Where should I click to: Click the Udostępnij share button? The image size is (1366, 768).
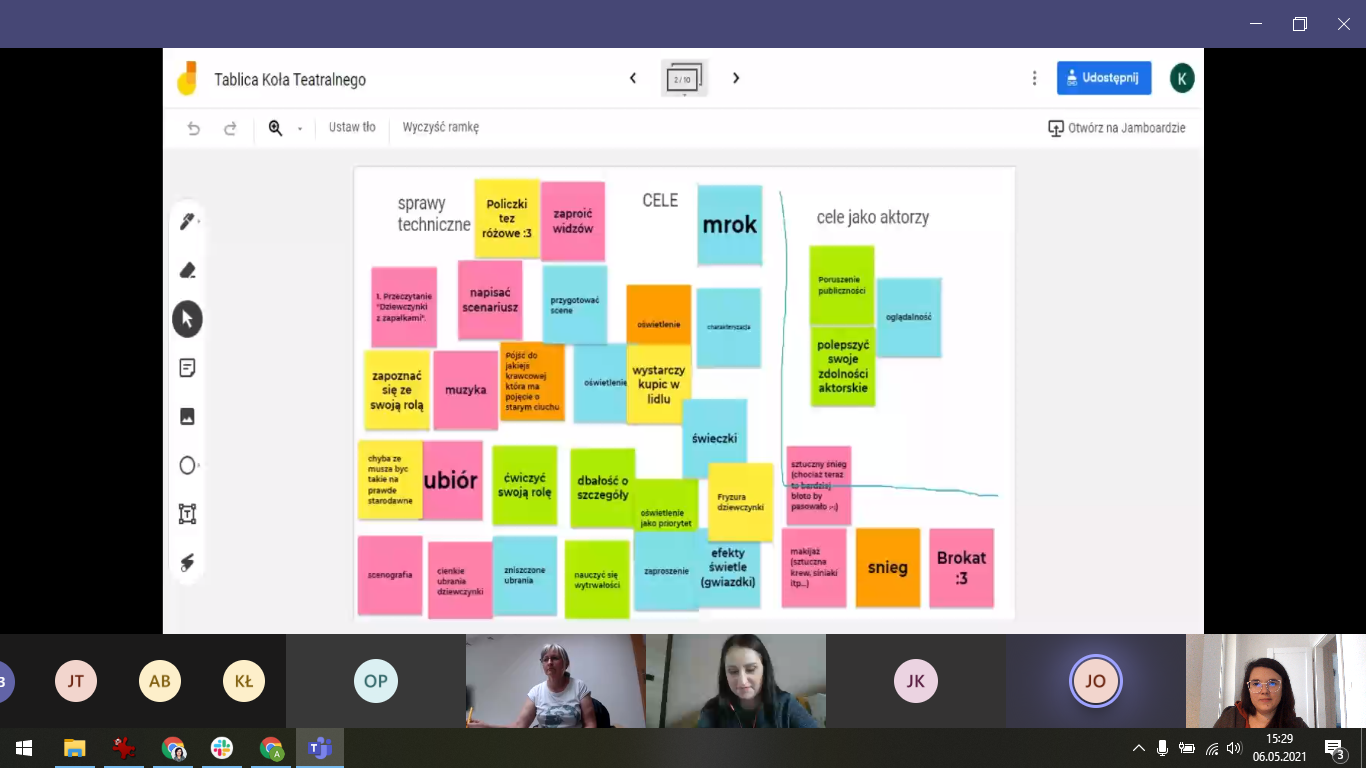[x=1103, y=78]
